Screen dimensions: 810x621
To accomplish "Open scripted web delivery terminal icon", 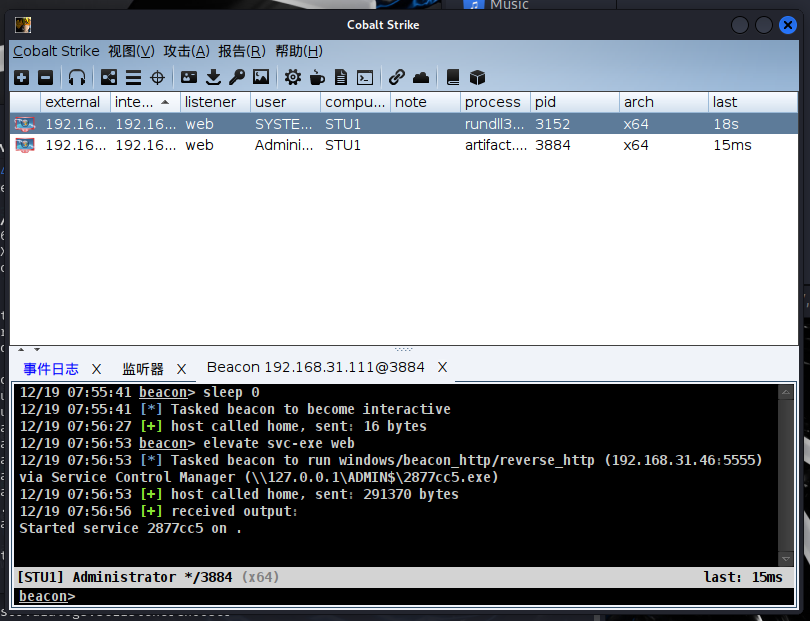I will [365, 78].
